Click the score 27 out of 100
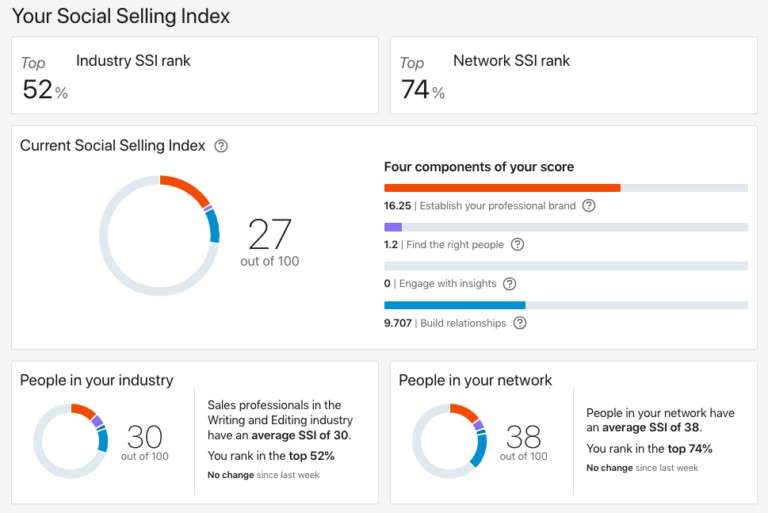 tap(269, 241)
